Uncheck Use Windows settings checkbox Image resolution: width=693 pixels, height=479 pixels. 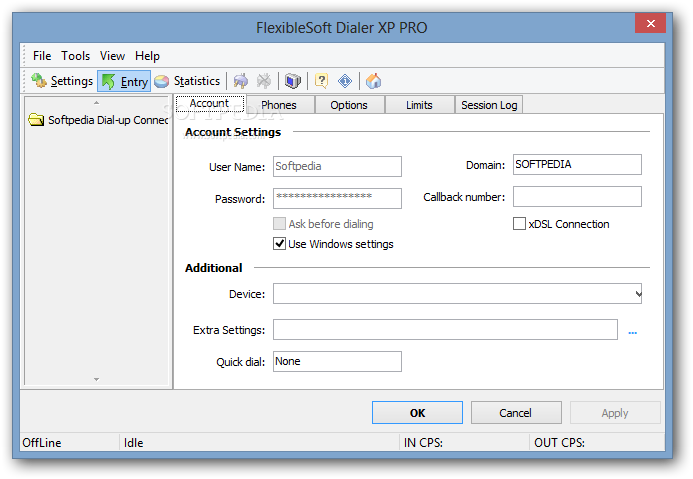tap(279, 243)
